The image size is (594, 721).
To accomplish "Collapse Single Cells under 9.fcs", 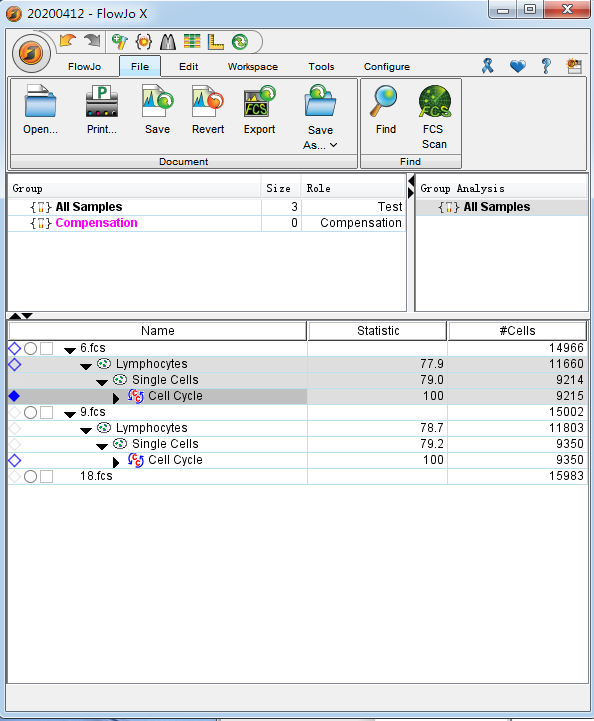I will (x=102, y=446).
